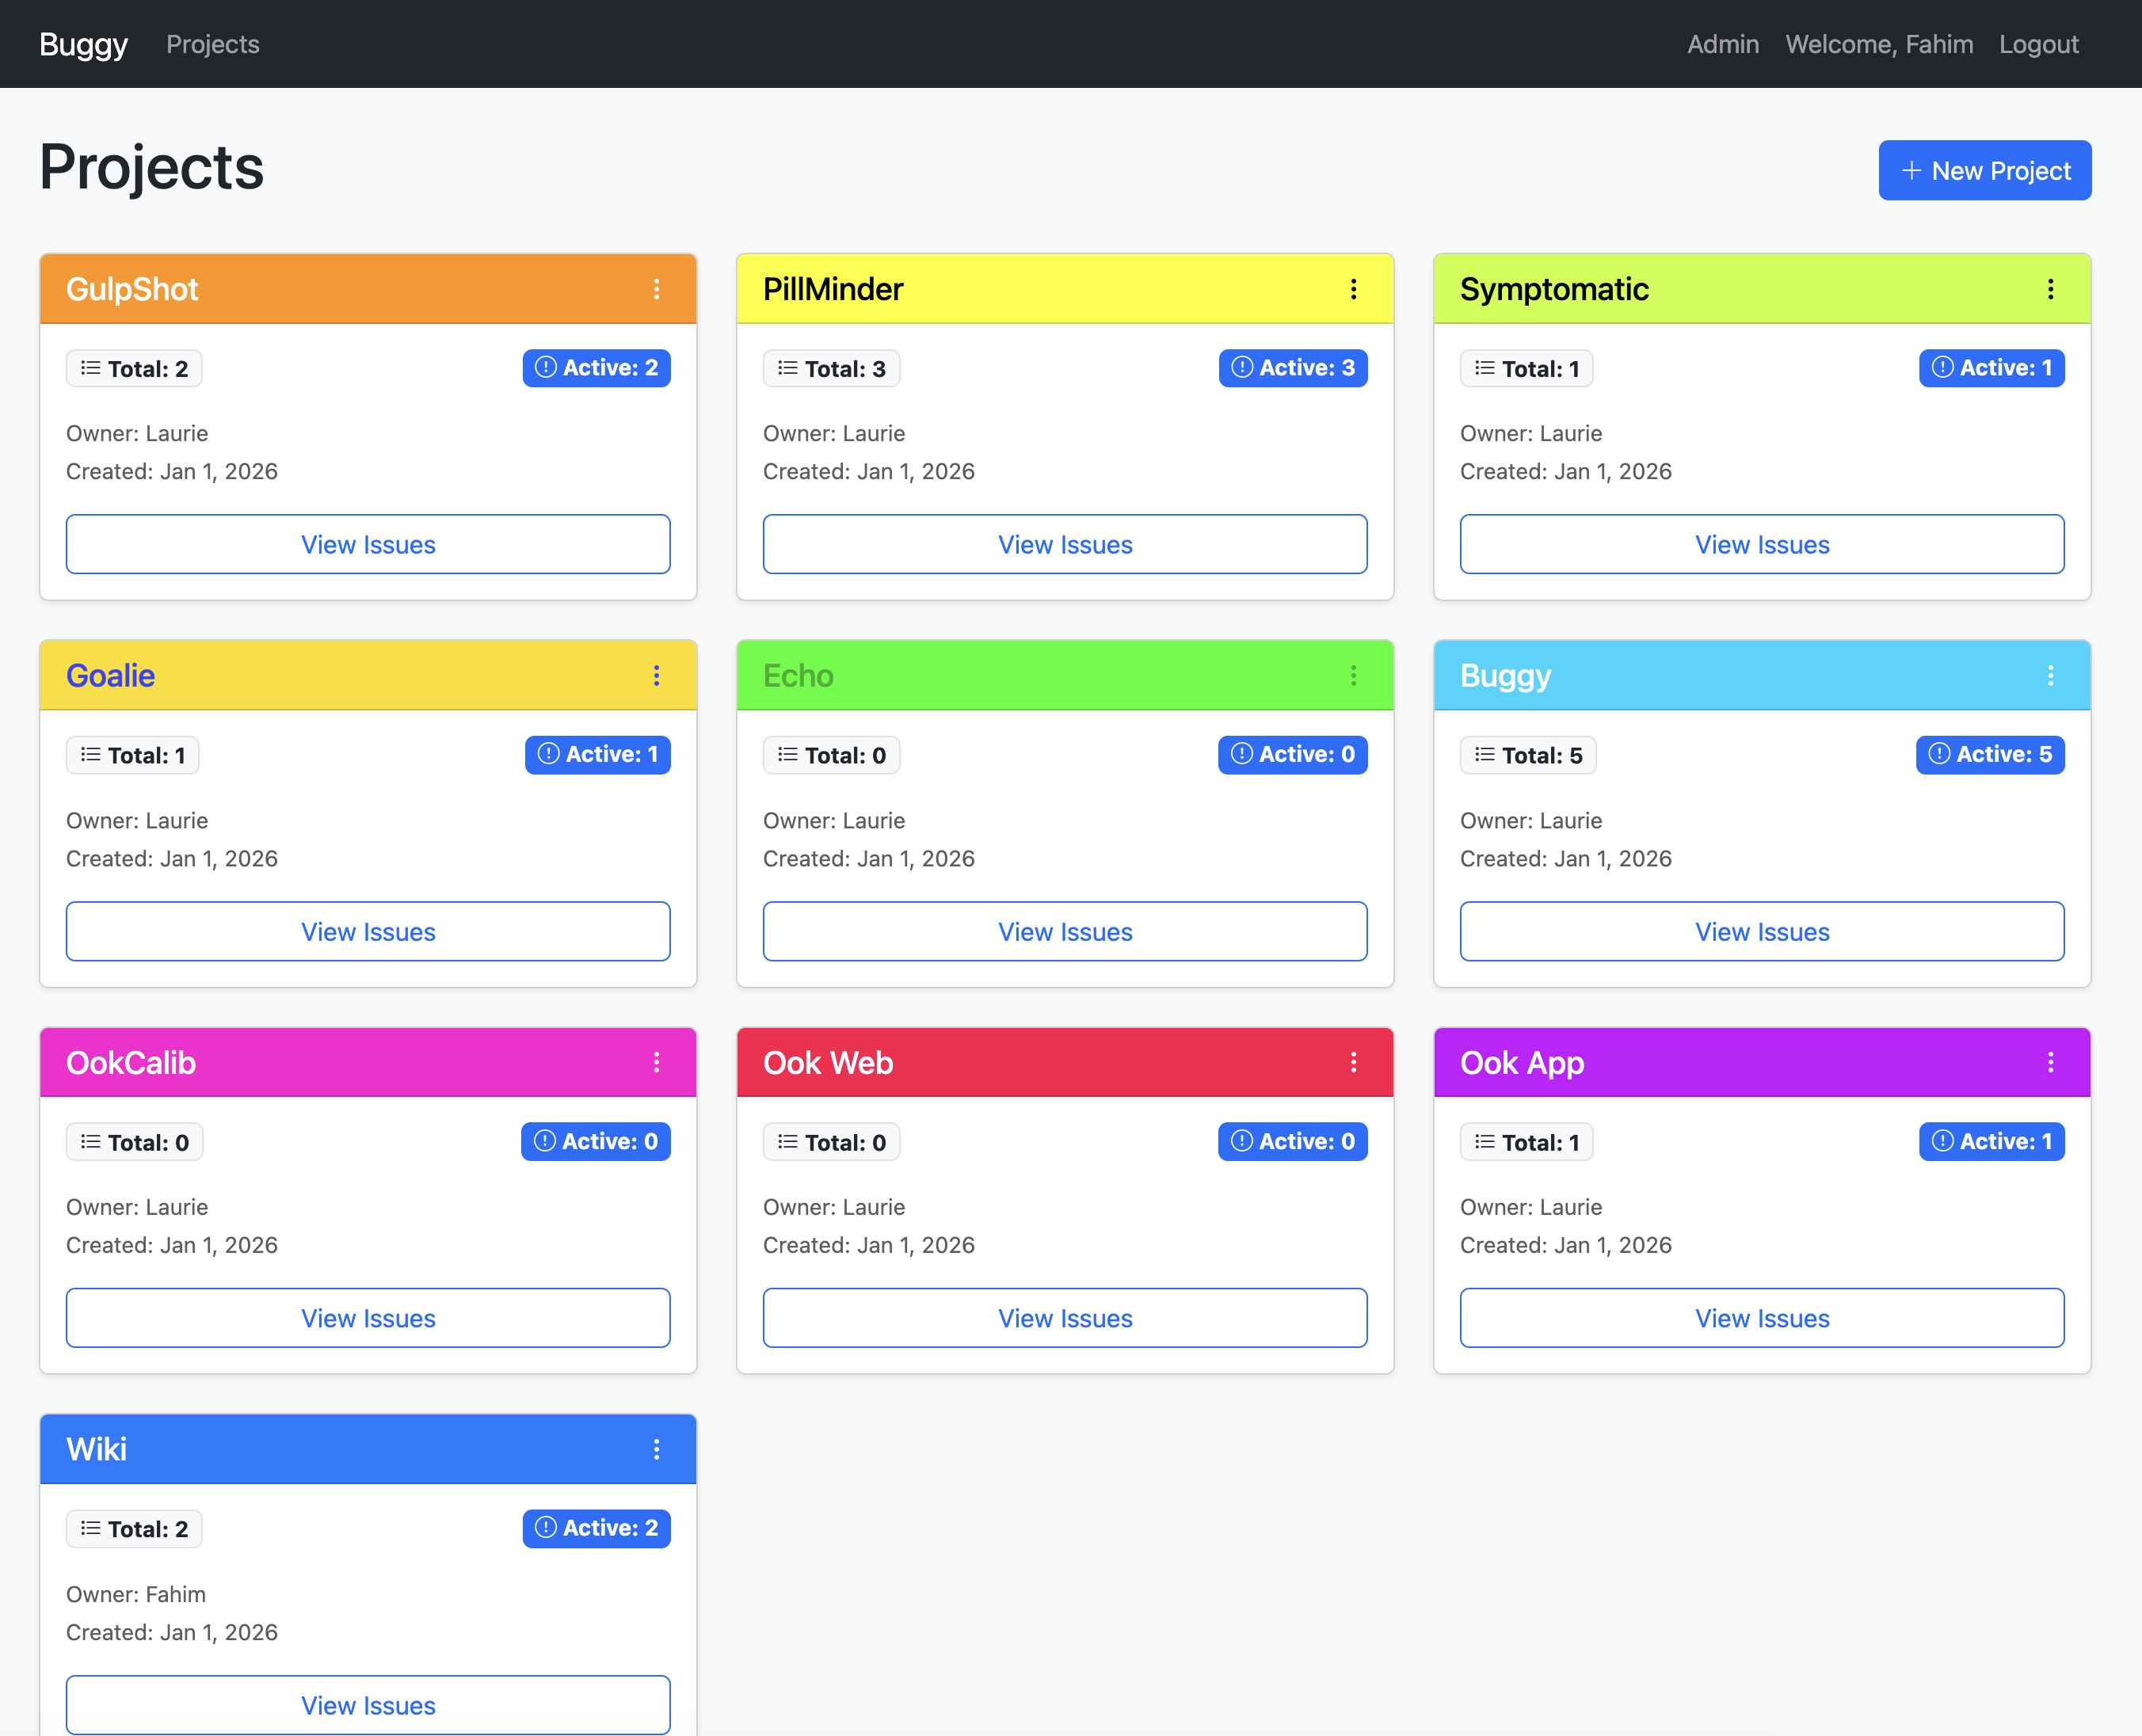
Task: View Issues for the Buggy project
Action: coord(1761,932)
